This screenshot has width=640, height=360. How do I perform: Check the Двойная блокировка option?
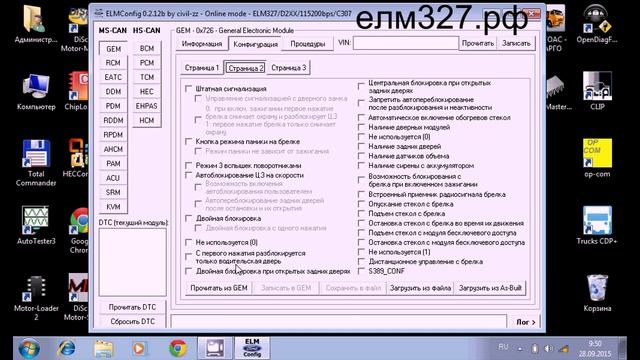click(x=189, y=218)
